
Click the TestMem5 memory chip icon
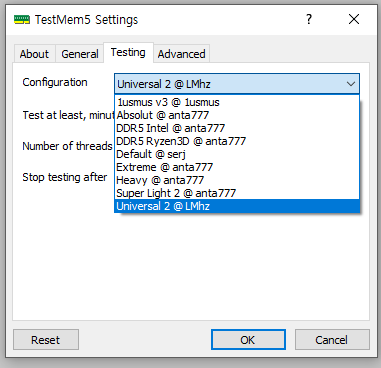(22, 20)
